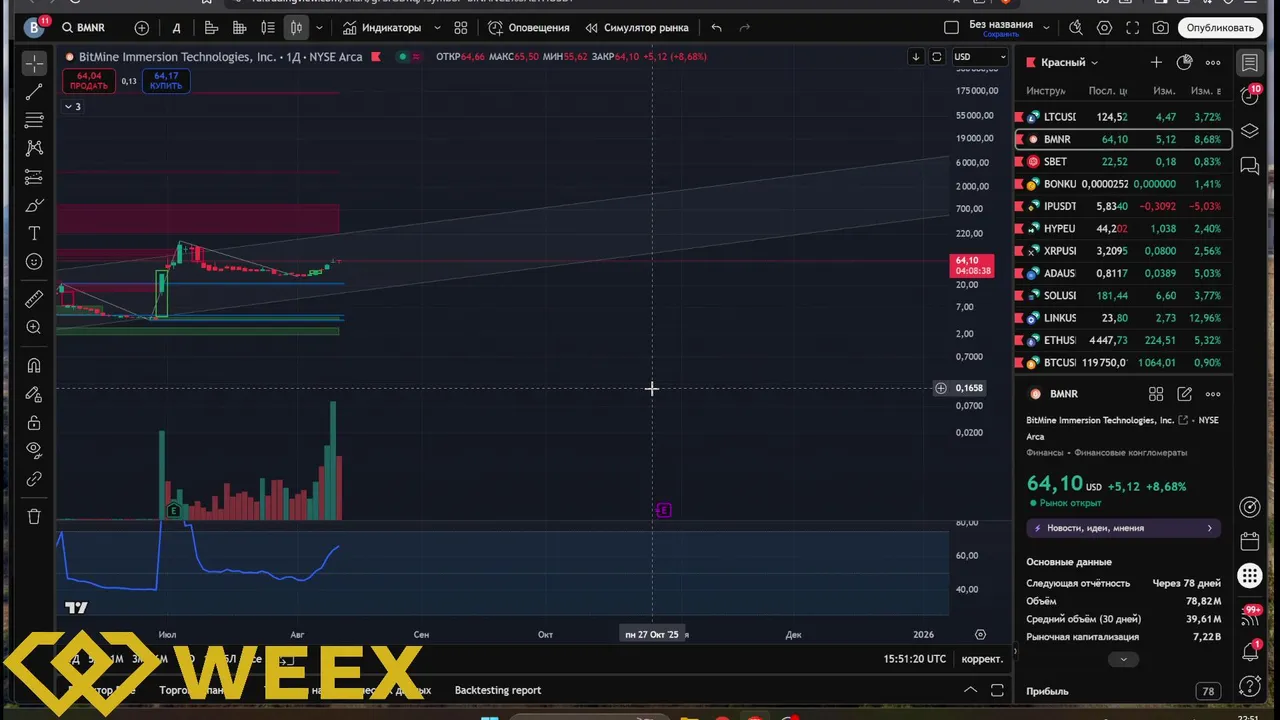Toggle коррект. adjusted price scale
This screenshot has height=720, width=1280.
tap(982, 659)
